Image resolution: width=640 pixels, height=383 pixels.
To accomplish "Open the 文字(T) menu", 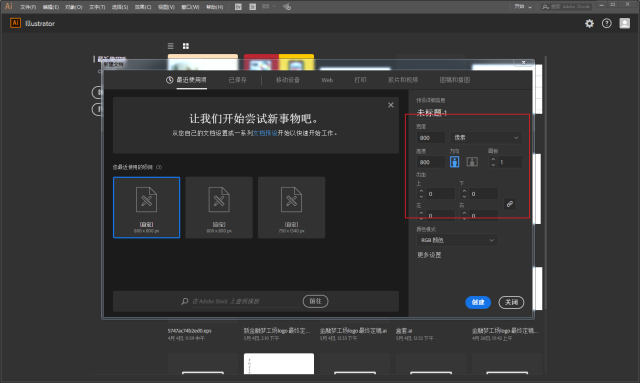I will [97, 7].
